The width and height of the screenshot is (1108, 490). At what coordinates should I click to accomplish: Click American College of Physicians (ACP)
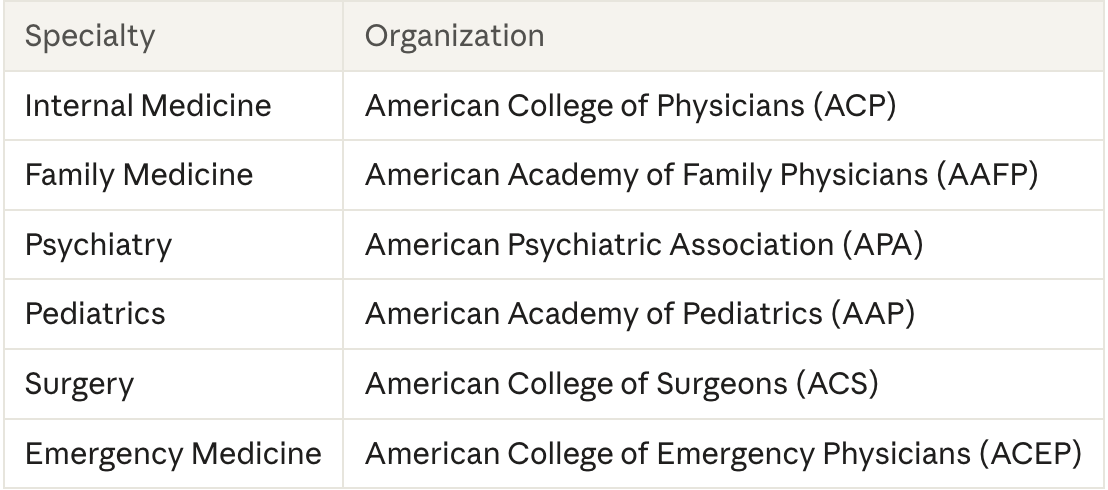pyautogui.click(x=630, y=106)
